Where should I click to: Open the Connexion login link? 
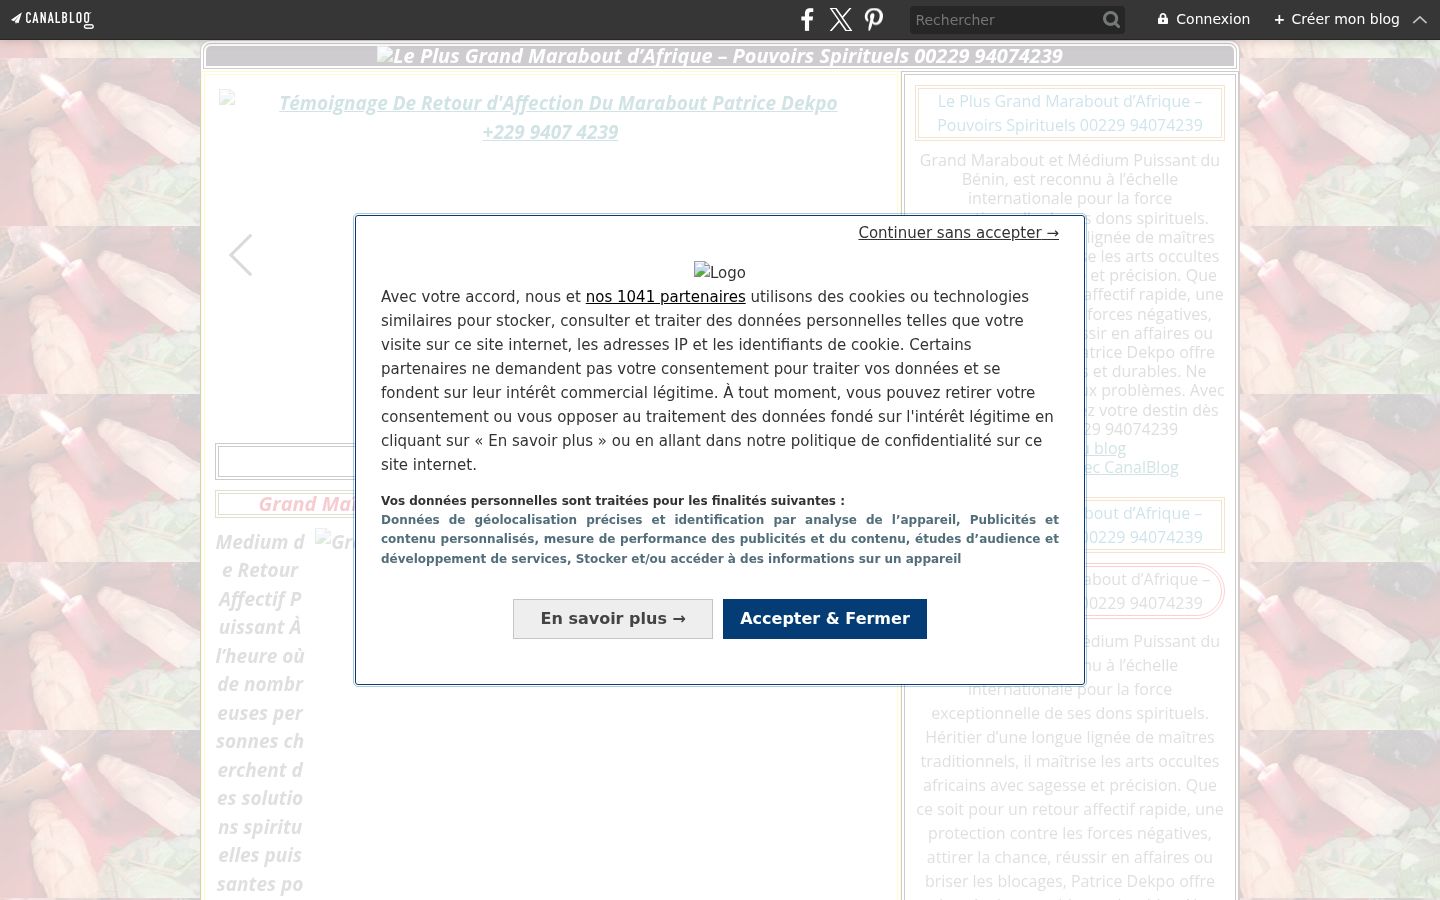(1204, 19)
